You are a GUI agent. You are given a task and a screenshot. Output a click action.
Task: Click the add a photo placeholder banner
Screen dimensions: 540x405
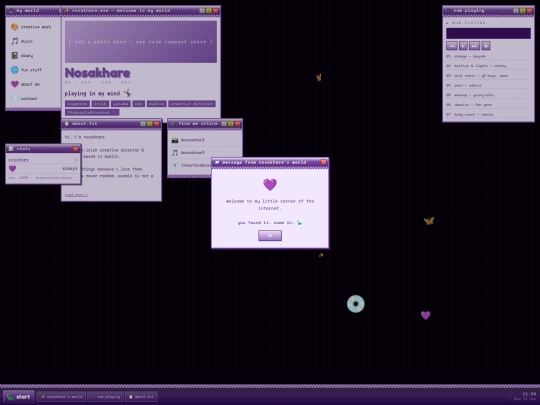[141, 42]
